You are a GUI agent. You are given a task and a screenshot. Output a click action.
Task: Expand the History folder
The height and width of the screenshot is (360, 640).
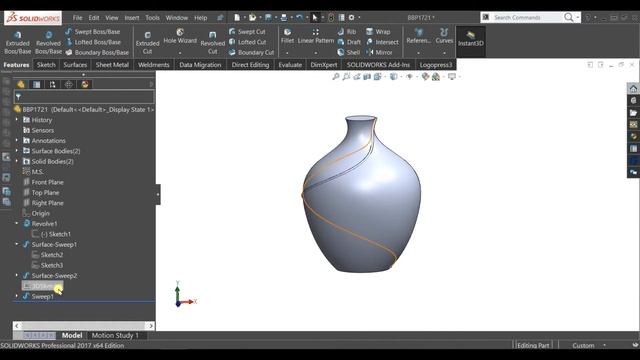click(17, 120)
